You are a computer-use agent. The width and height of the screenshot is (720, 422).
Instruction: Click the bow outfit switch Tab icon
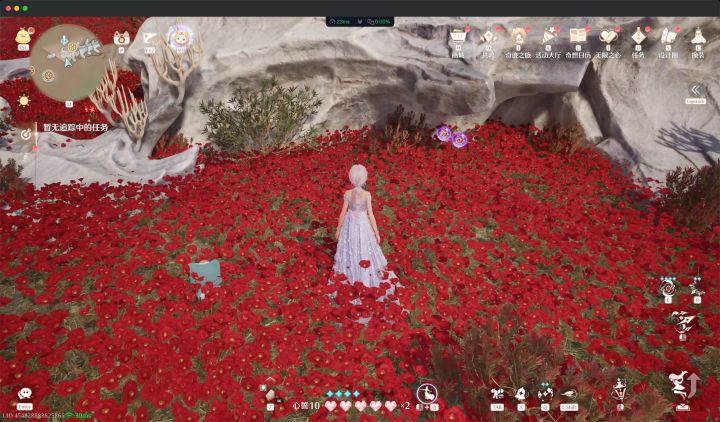(497, 394)
